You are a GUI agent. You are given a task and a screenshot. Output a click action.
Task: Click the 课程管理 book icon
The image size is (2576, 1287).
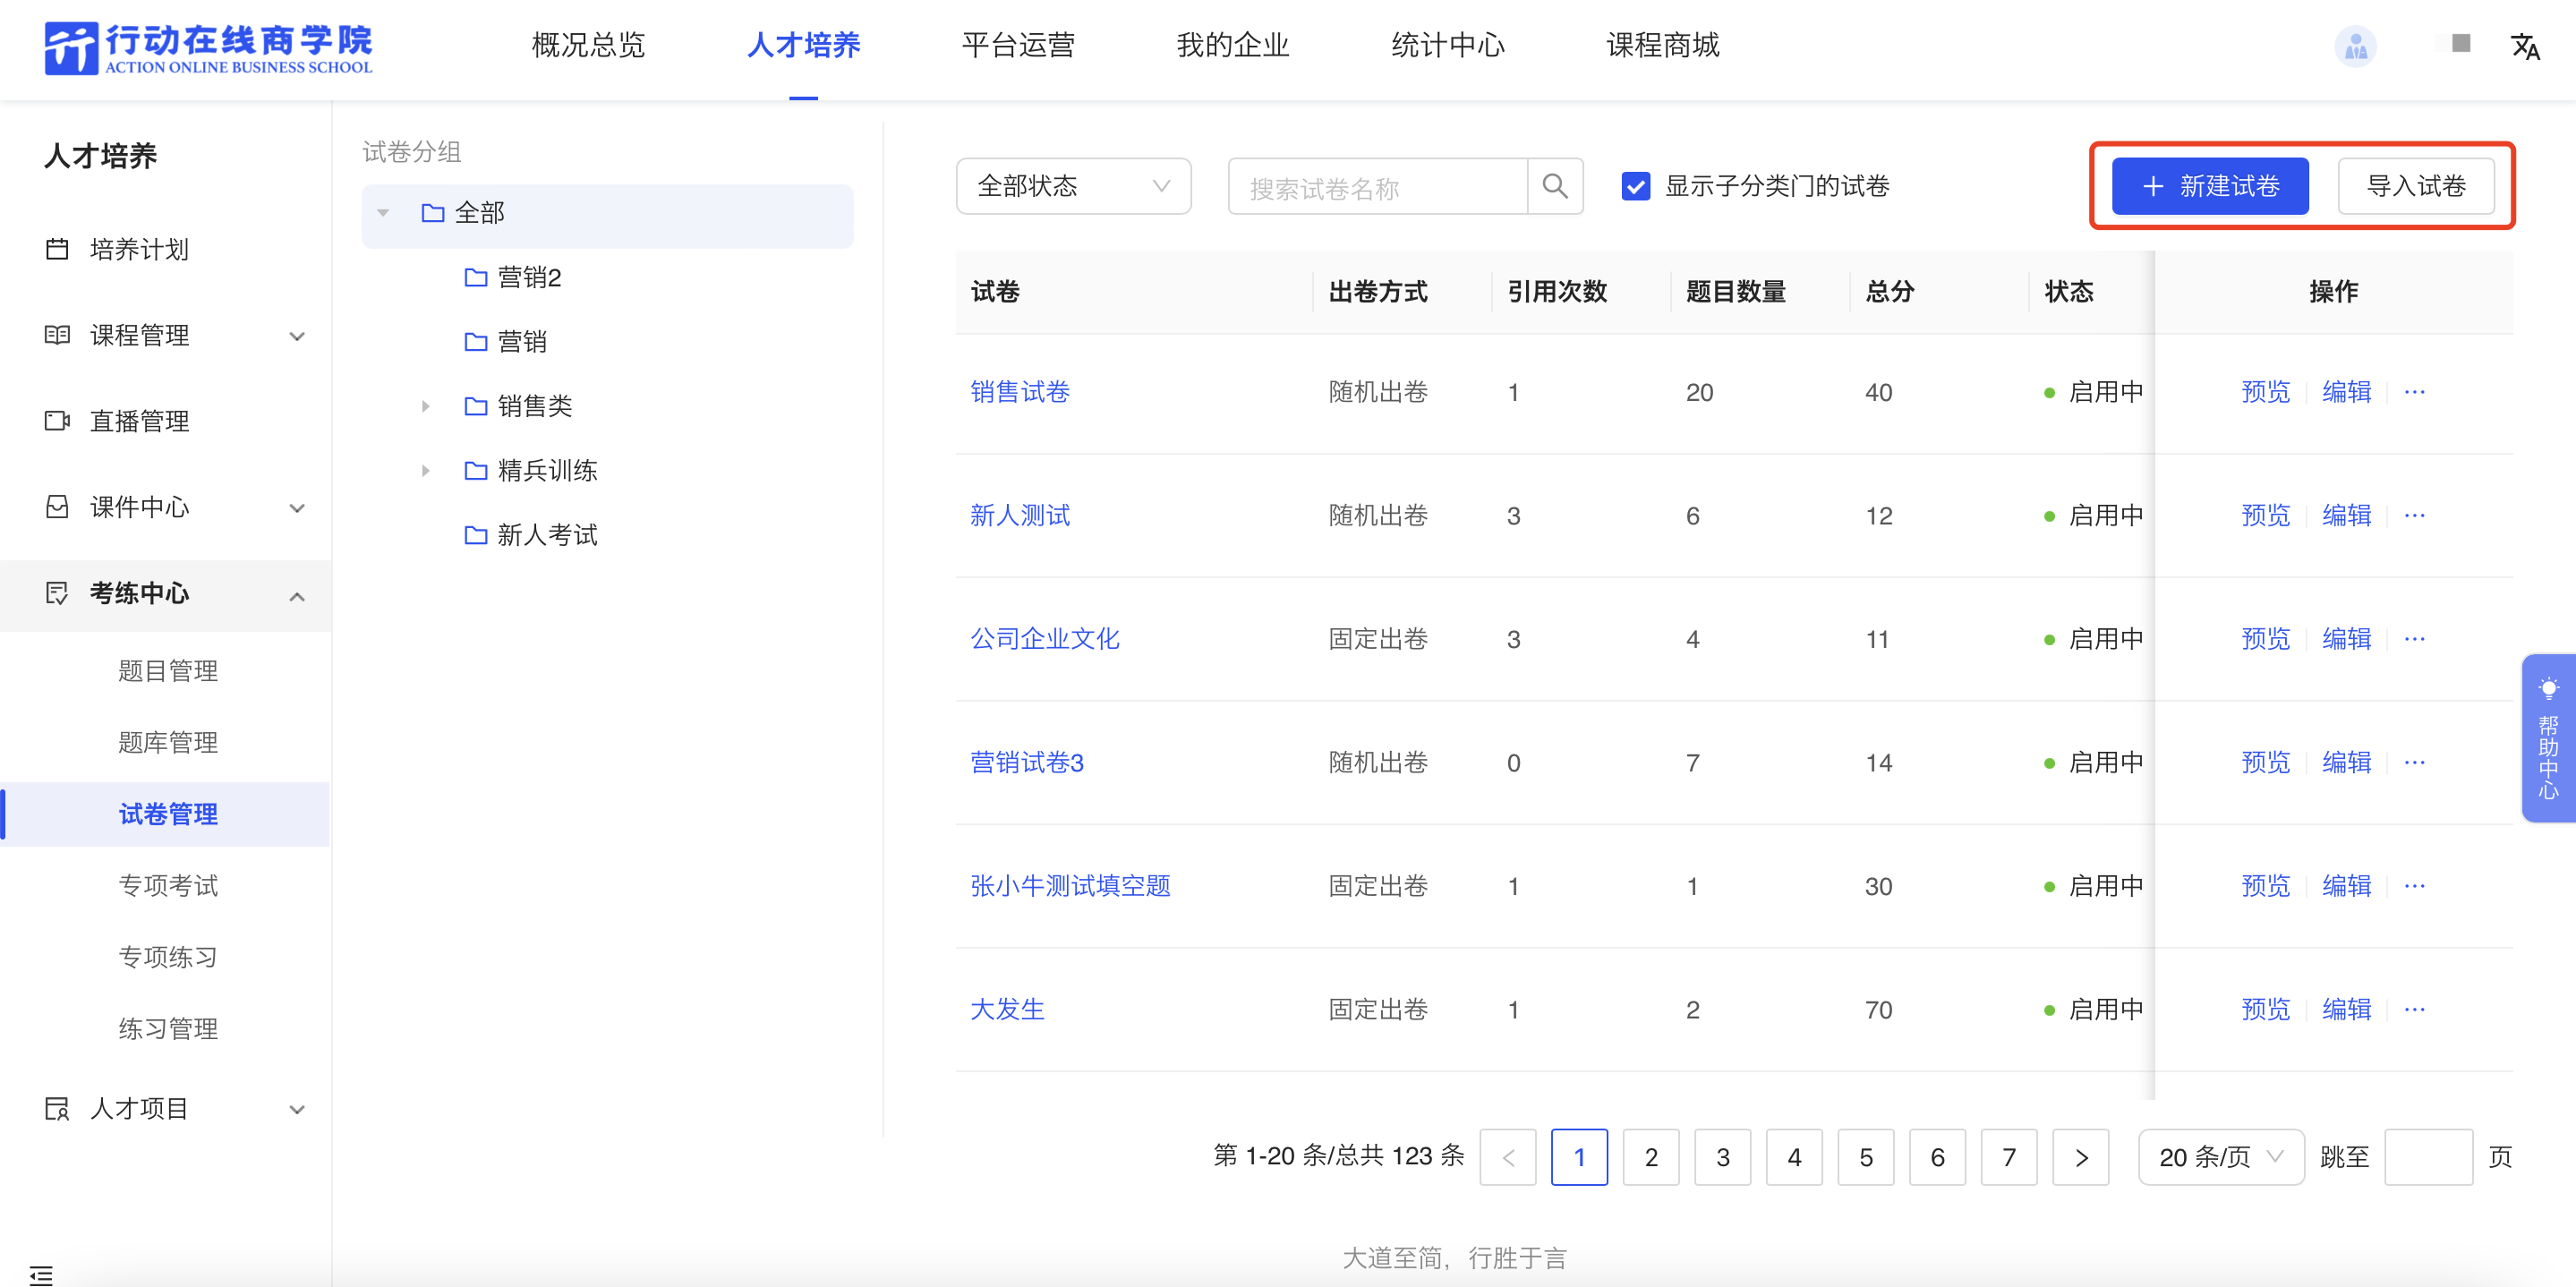57,335
